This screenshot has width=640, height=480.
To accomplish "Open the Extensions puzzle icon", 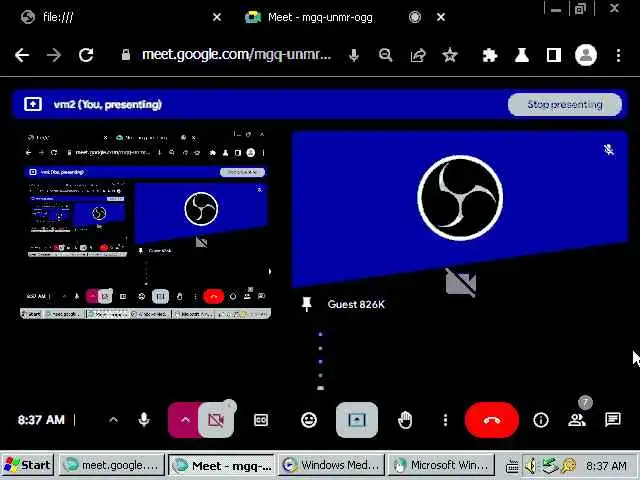I will 489,55.
